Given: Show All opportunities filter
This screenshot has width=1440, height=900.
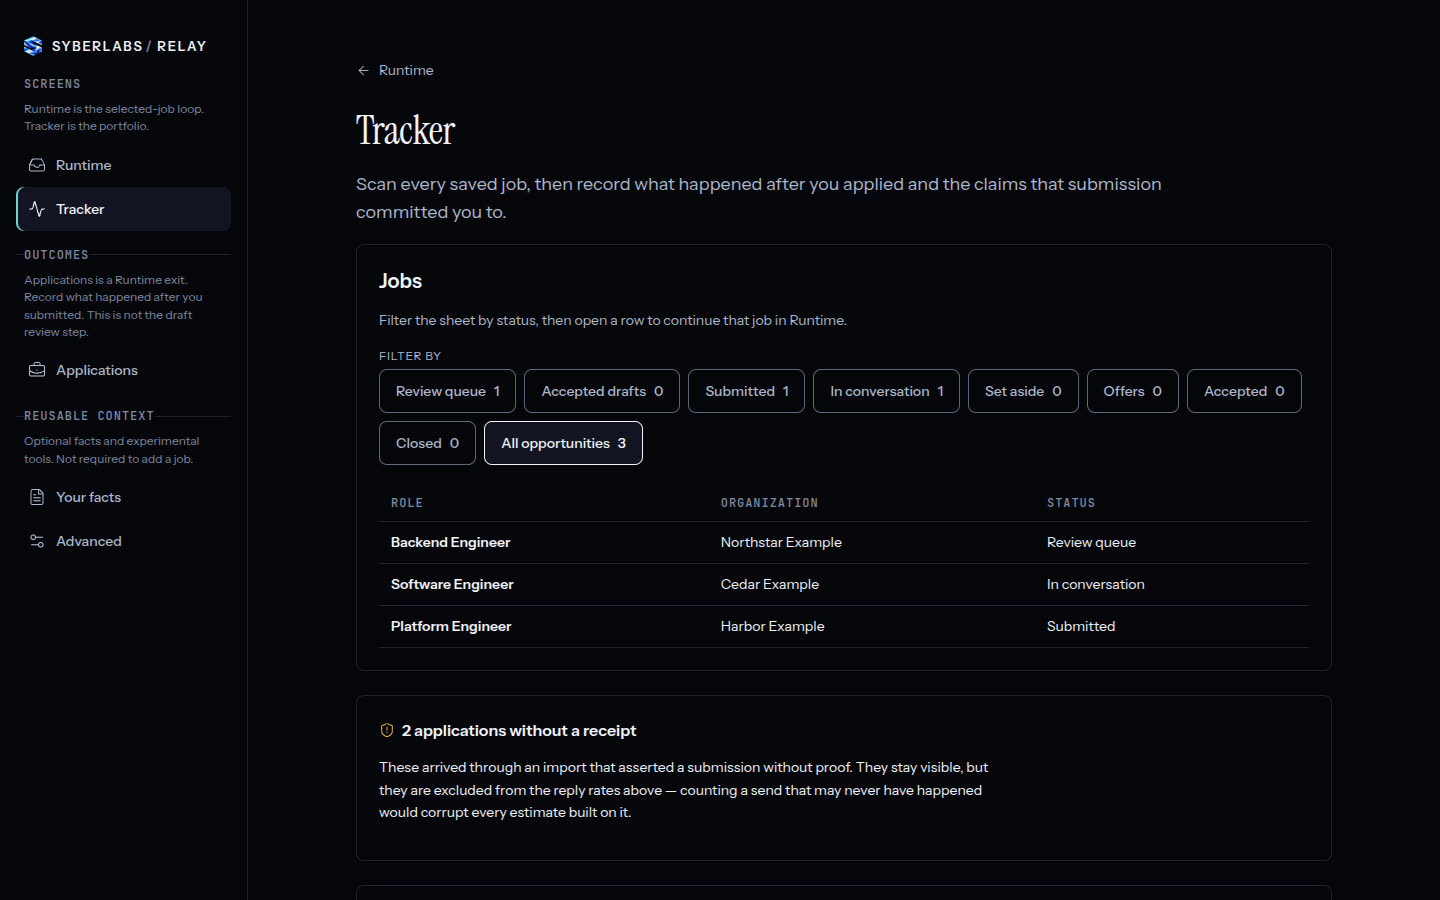Looking at the screenshot, I should coord(563,443).
